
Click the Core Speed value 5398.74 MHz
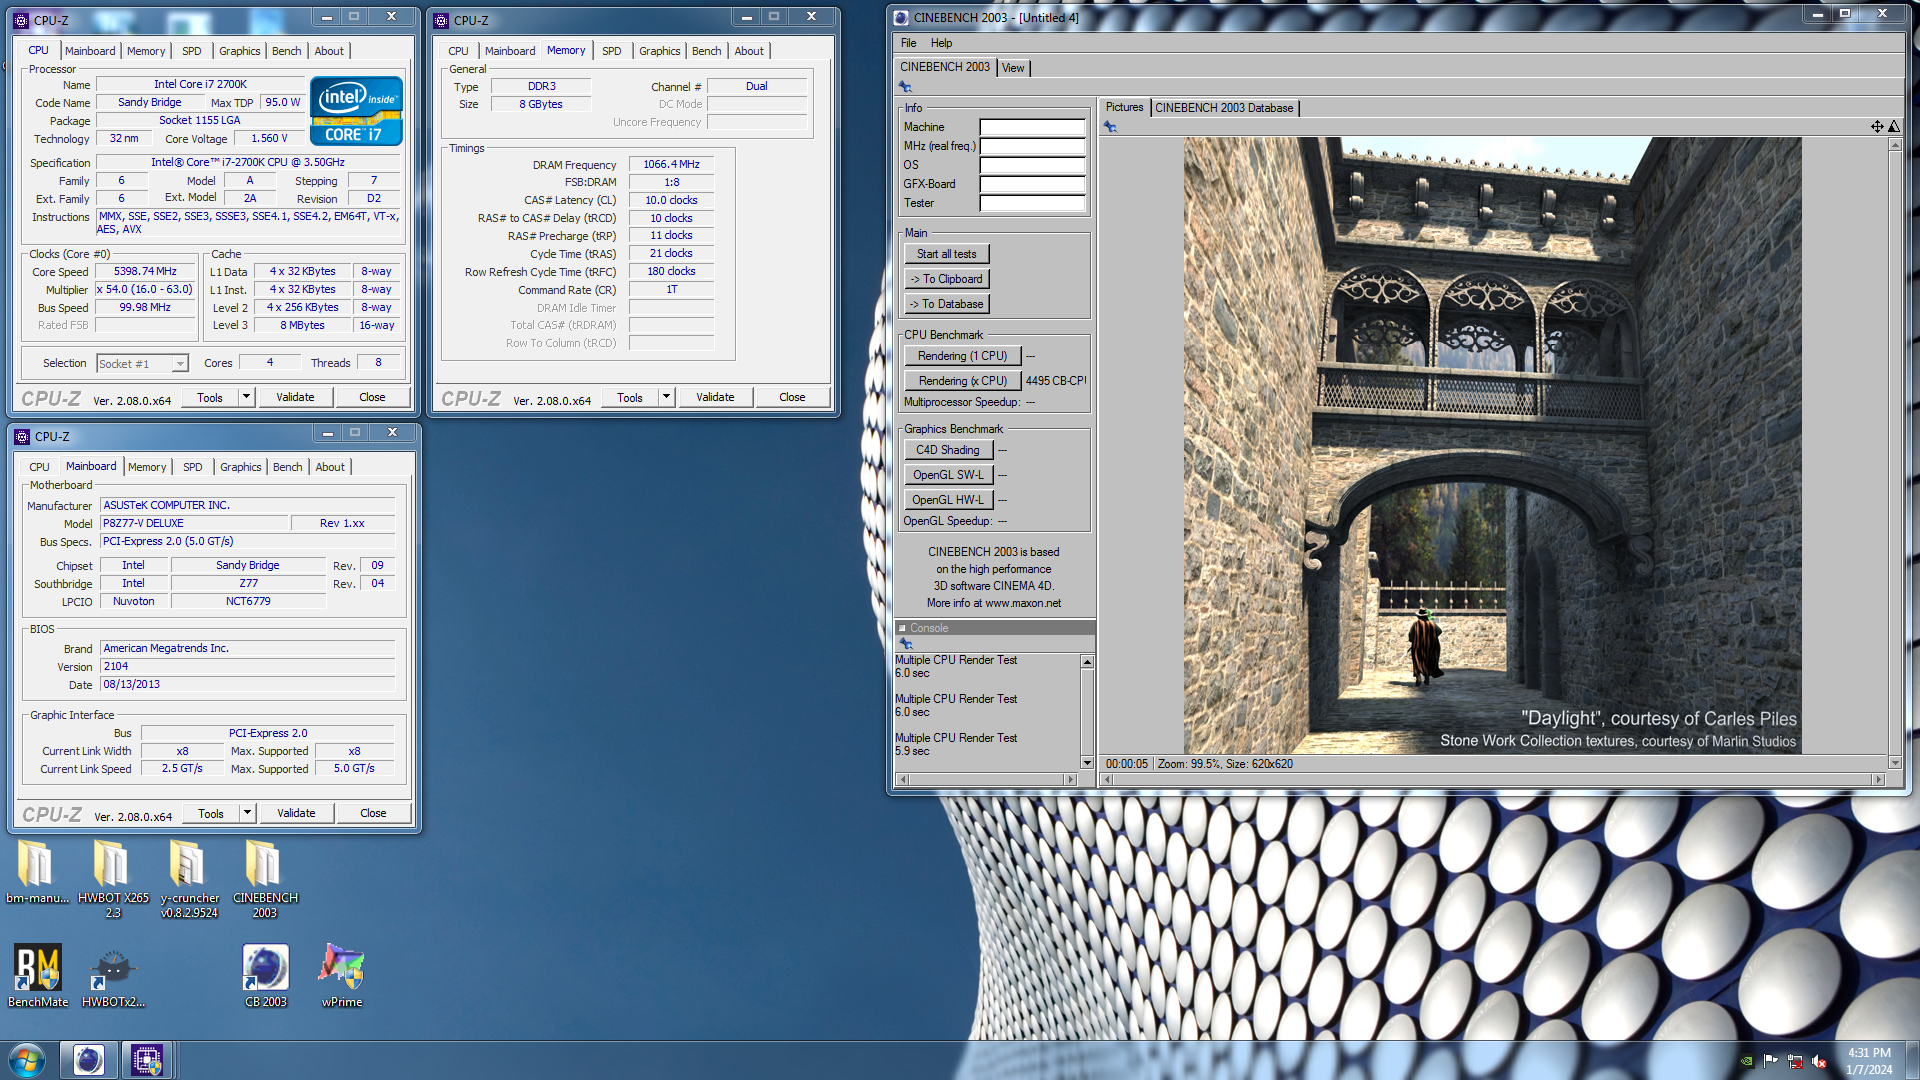(145, 271)
